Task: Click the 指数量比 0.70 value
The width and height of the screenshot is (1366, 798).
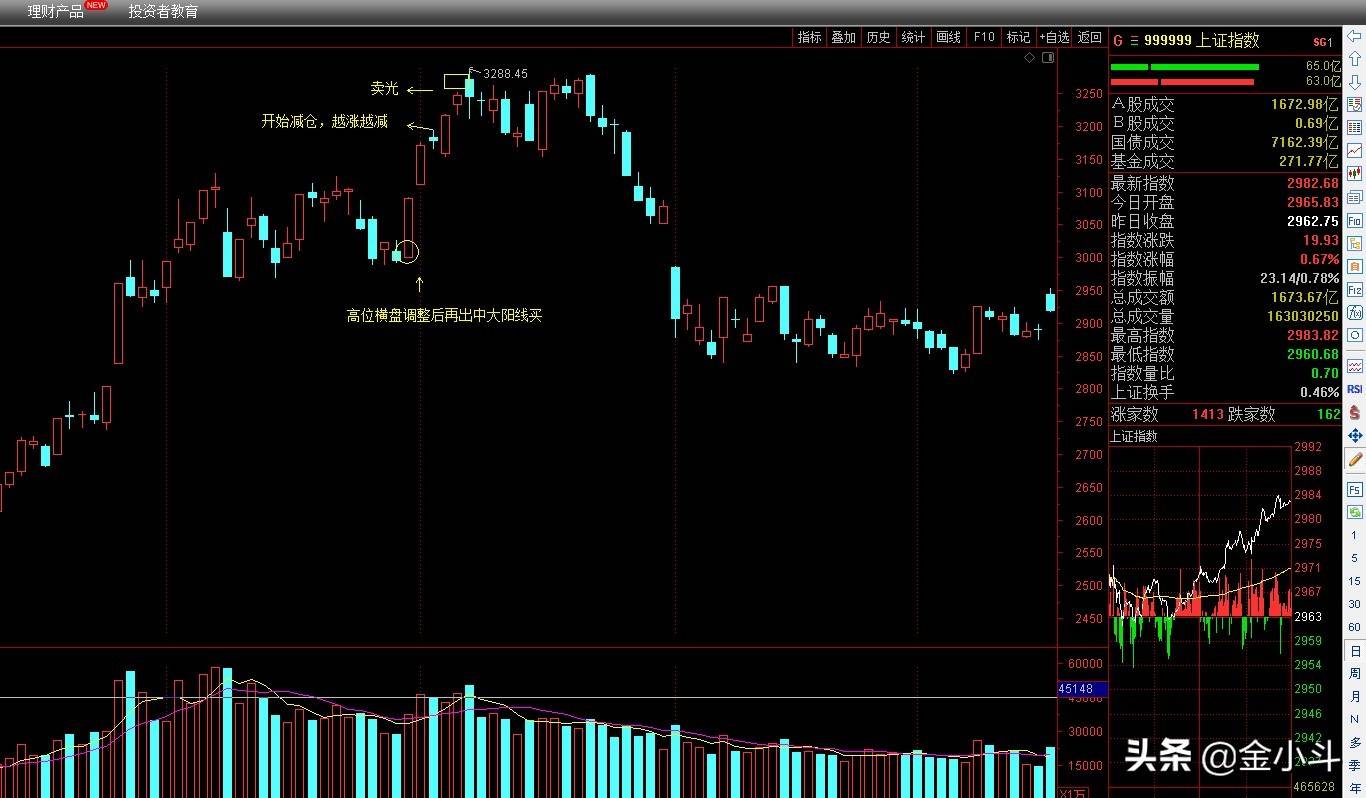Action: (x=1324, y=374)
